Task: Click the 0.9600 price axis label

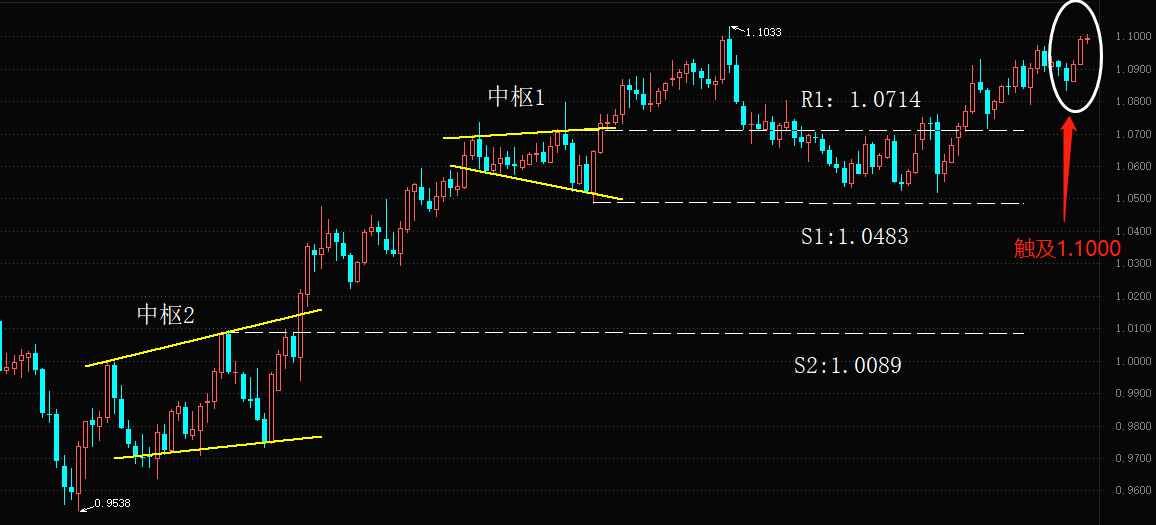Action: pyautogui.click(x=1135, y=491)
